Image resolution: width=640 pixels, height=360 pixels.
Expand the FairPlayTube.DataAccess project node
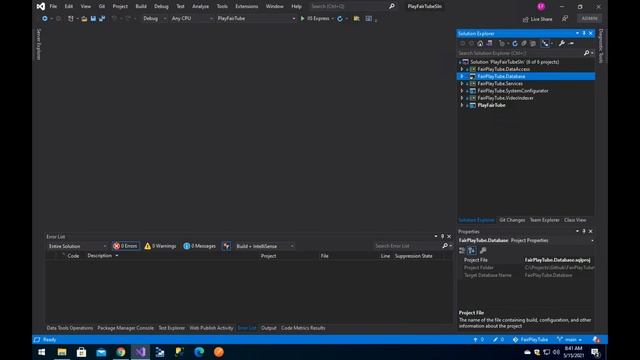tap(462, 69)
